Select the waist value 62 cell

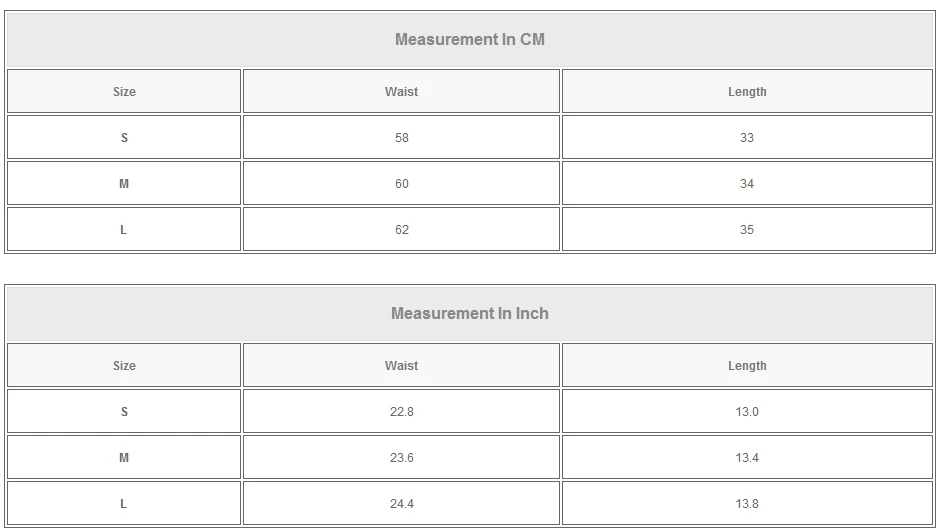[x=401, y=230]
